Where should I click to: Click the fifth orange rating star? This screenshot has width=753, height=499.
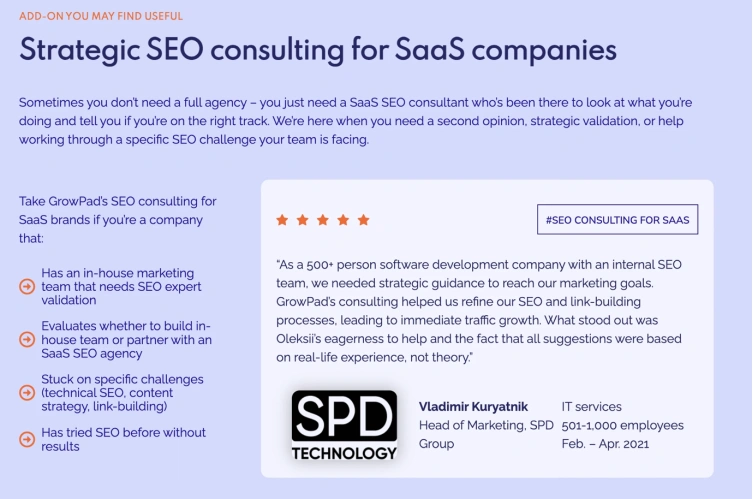[x=363, y=219]
